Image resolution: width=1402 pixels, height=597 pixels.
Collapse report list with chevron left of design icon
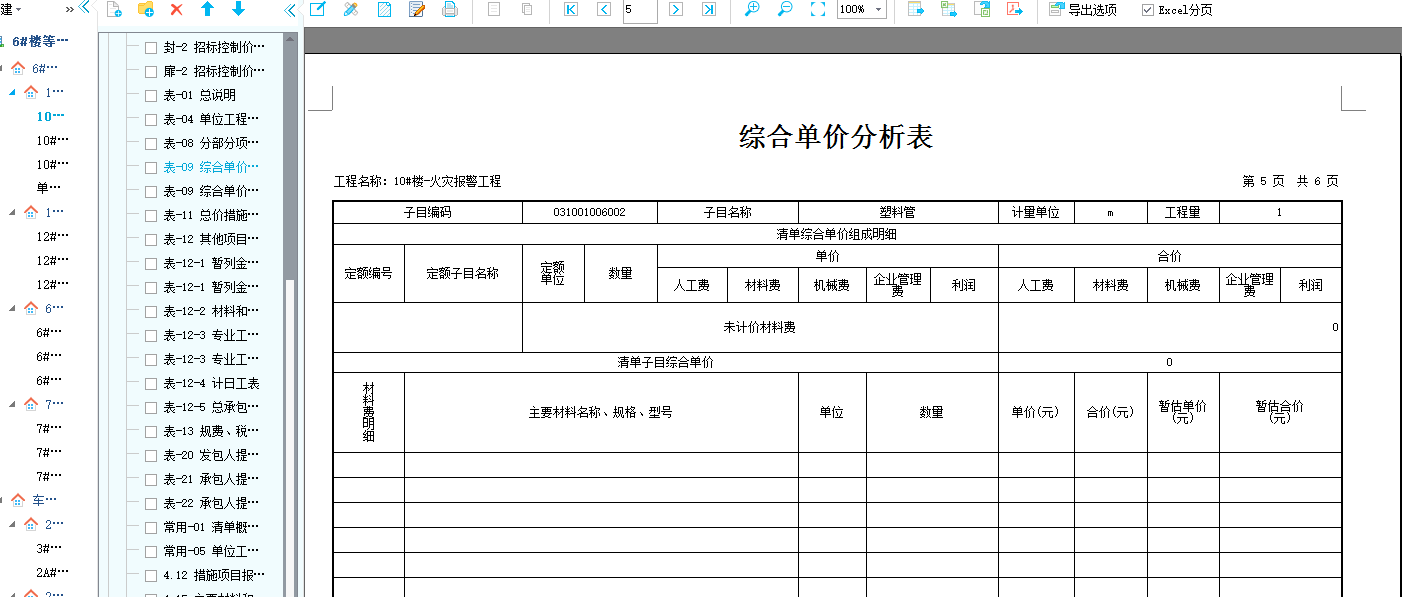(290, 10)
